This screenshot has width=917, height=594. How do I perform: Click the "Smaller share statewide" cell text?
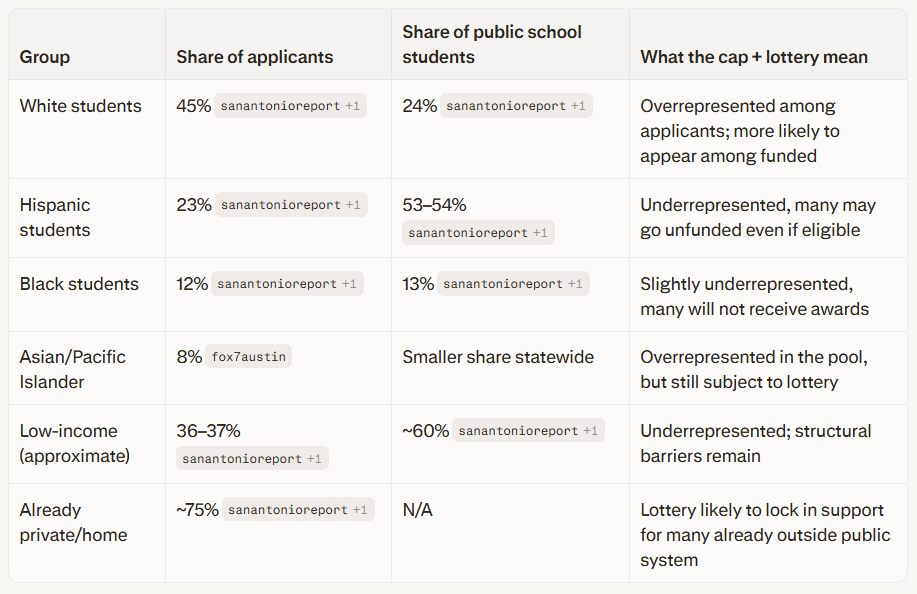(498, 357)
